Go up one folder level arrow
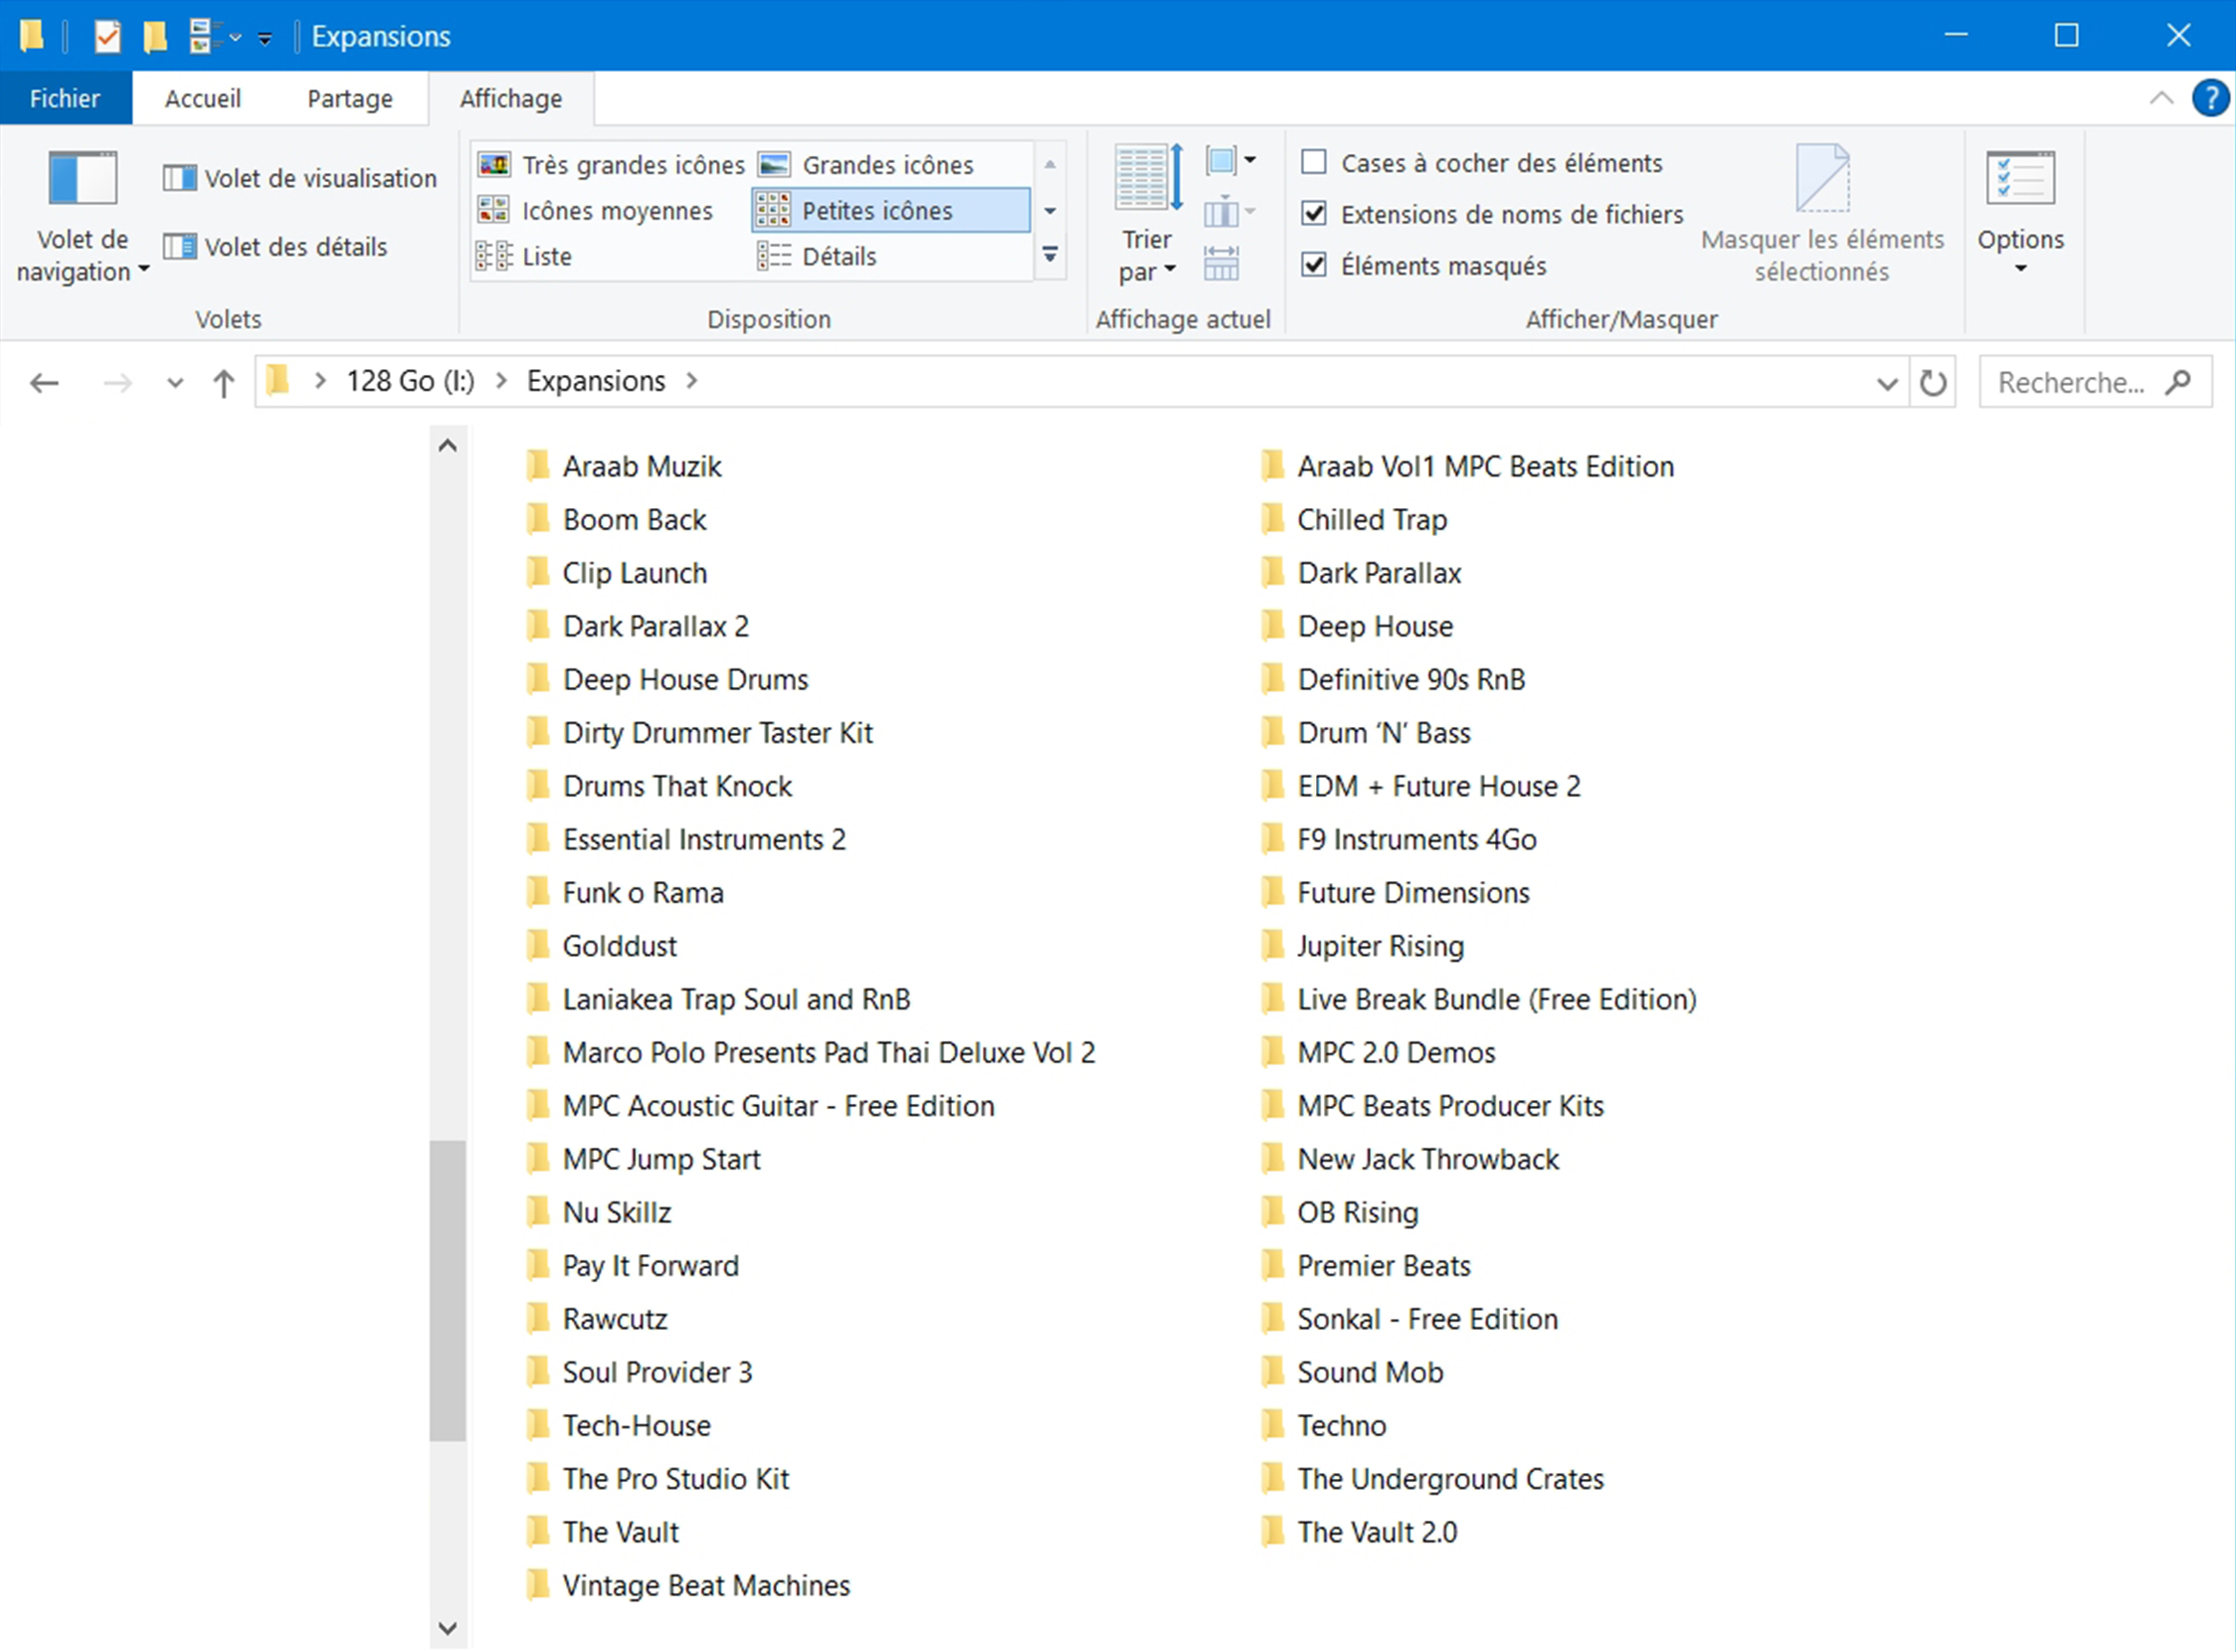This screenshot has height=1652, width=2236. (x=223, y=382)
